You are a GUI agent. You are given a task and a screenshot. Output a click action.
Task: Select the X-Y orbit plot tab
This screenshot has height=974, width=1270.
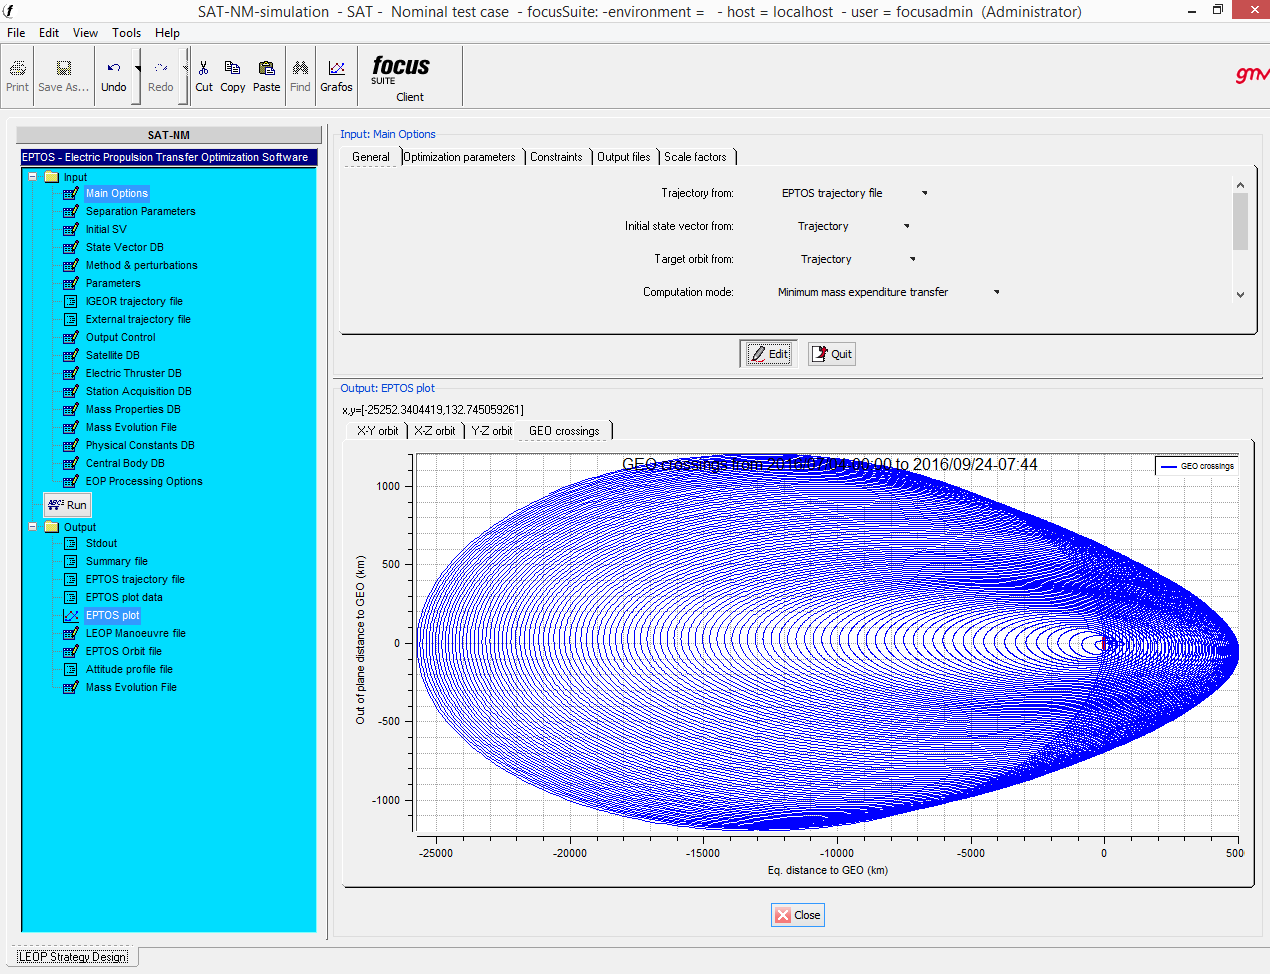click(377, 431)
